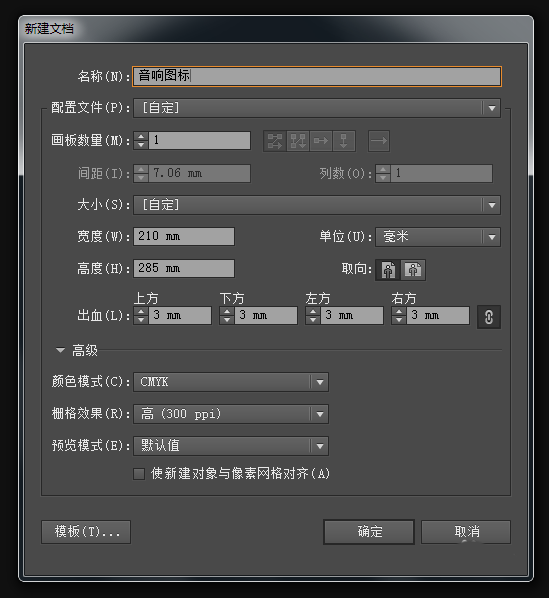Viewport: 549px width, 598px height.
Task: Click the 出血(L) bleed label
Action: coord(103,316)
